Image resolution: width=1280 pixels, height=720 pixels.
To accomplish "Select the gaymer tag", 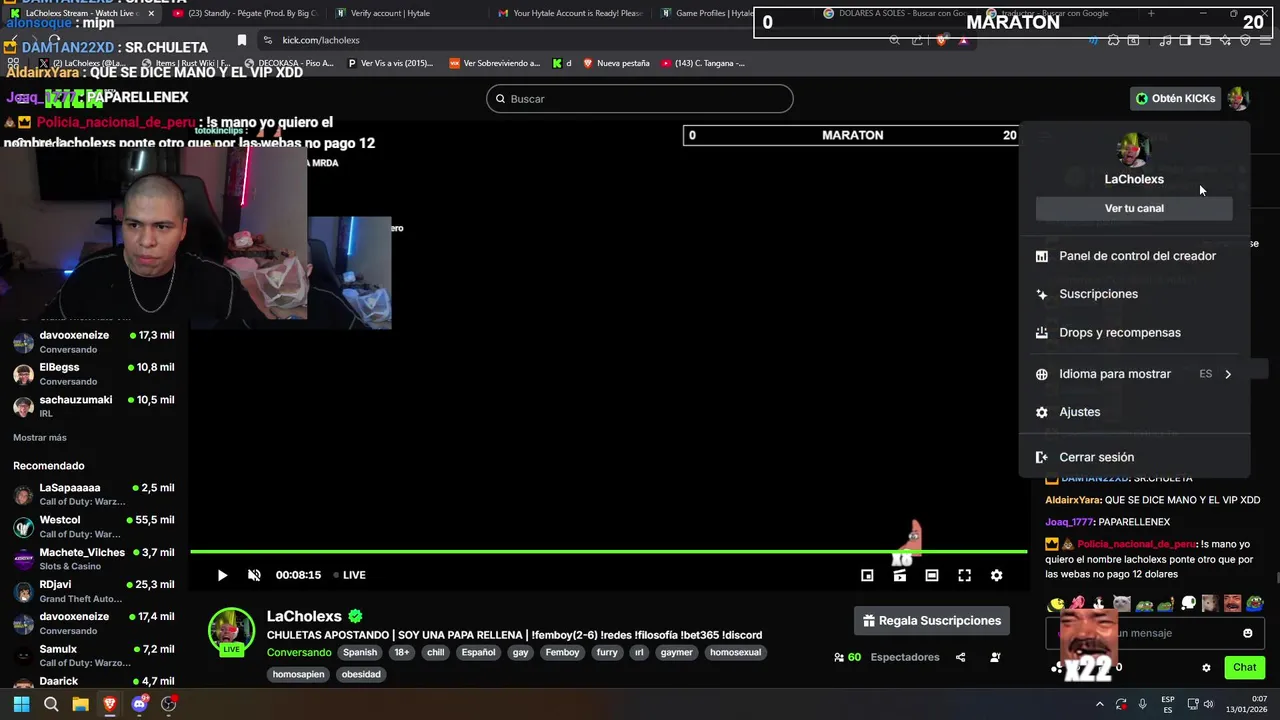I will click(676, 652).
